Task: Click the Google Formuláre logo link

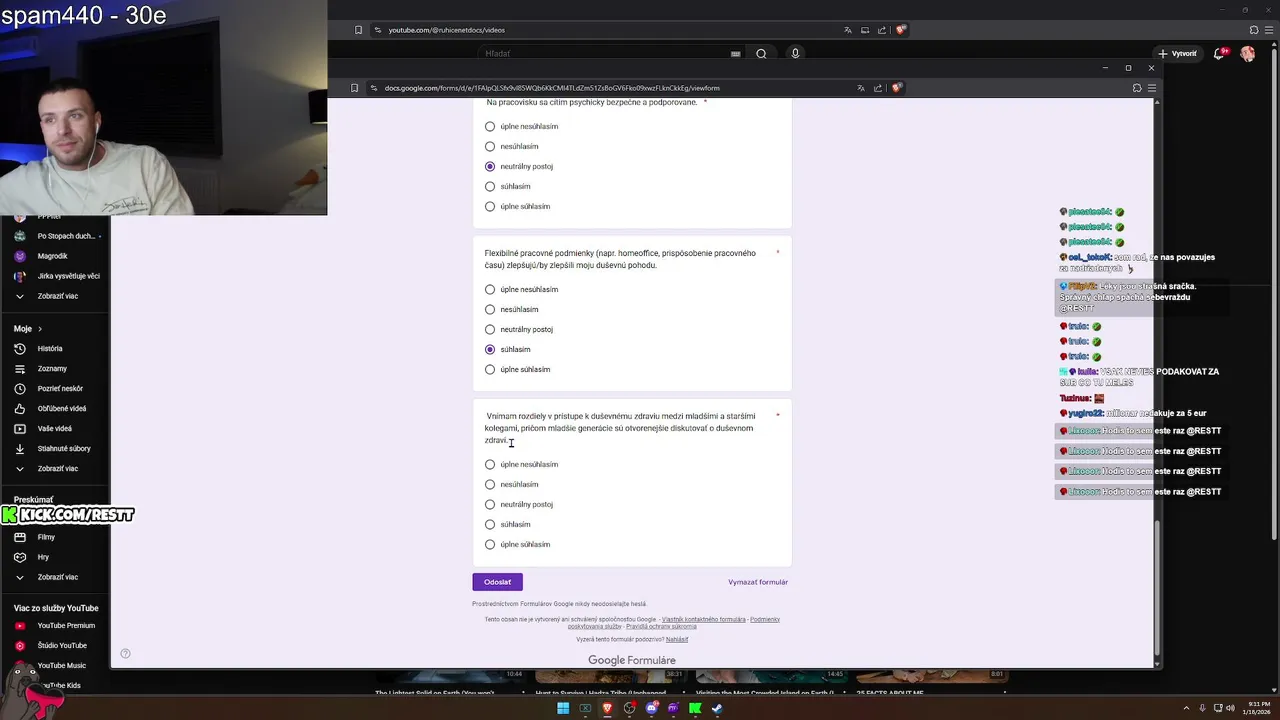Action: coord(632,660)
